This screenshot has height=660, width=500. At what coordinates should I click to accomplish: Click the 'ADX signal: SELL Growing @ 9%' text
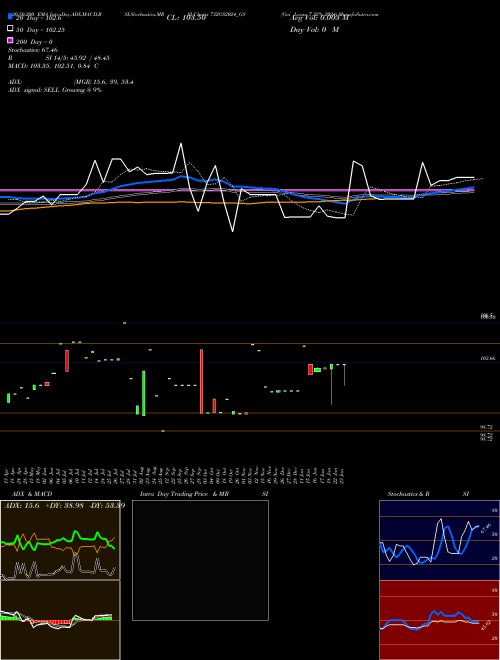click(x=55, y=90)
